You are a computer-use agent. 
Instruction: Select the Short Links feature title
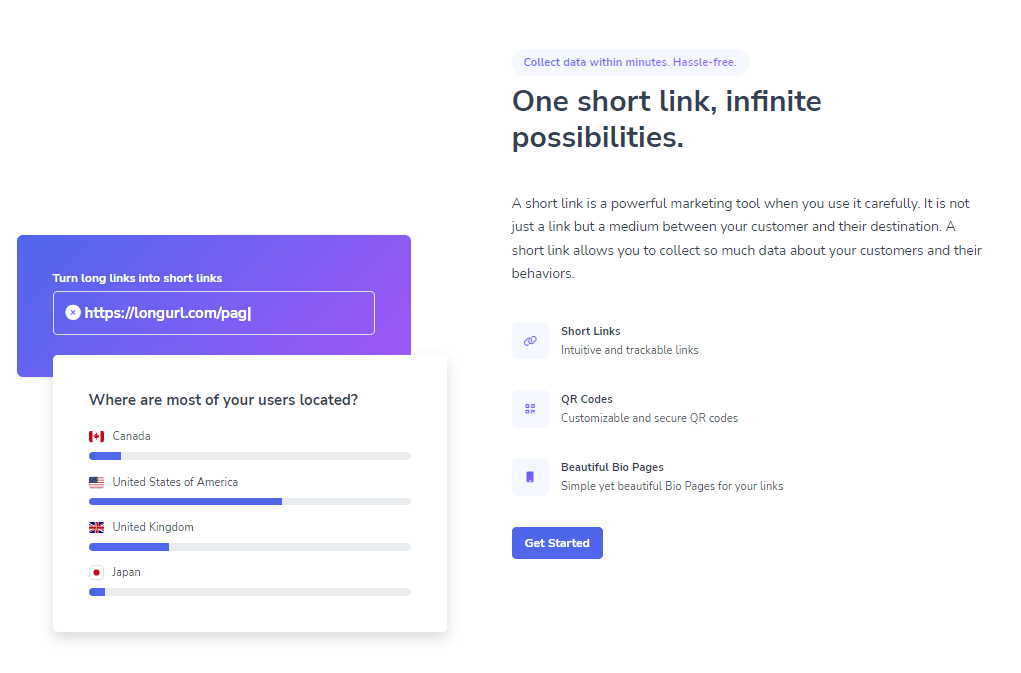pos(591,331)
